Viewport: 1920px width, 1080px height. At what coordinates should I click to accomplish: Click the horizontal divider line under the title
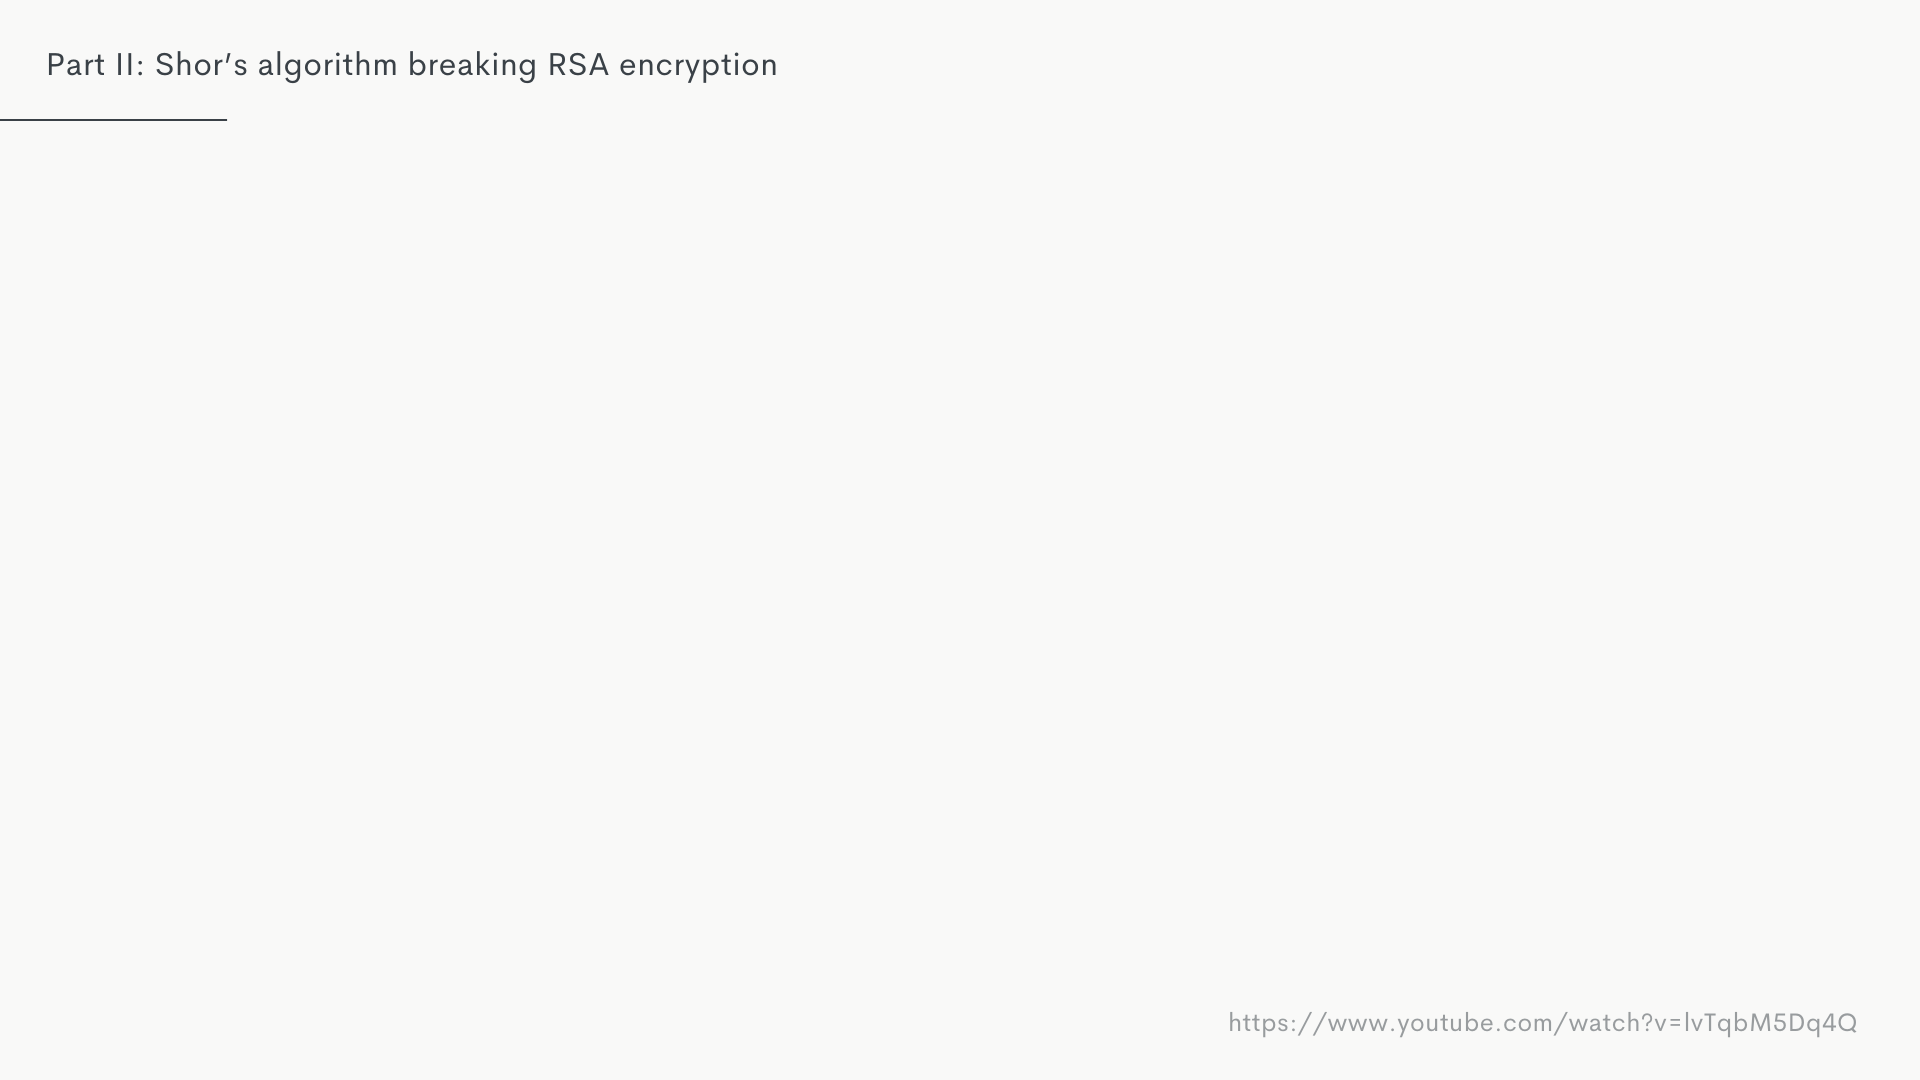point(113,120)
